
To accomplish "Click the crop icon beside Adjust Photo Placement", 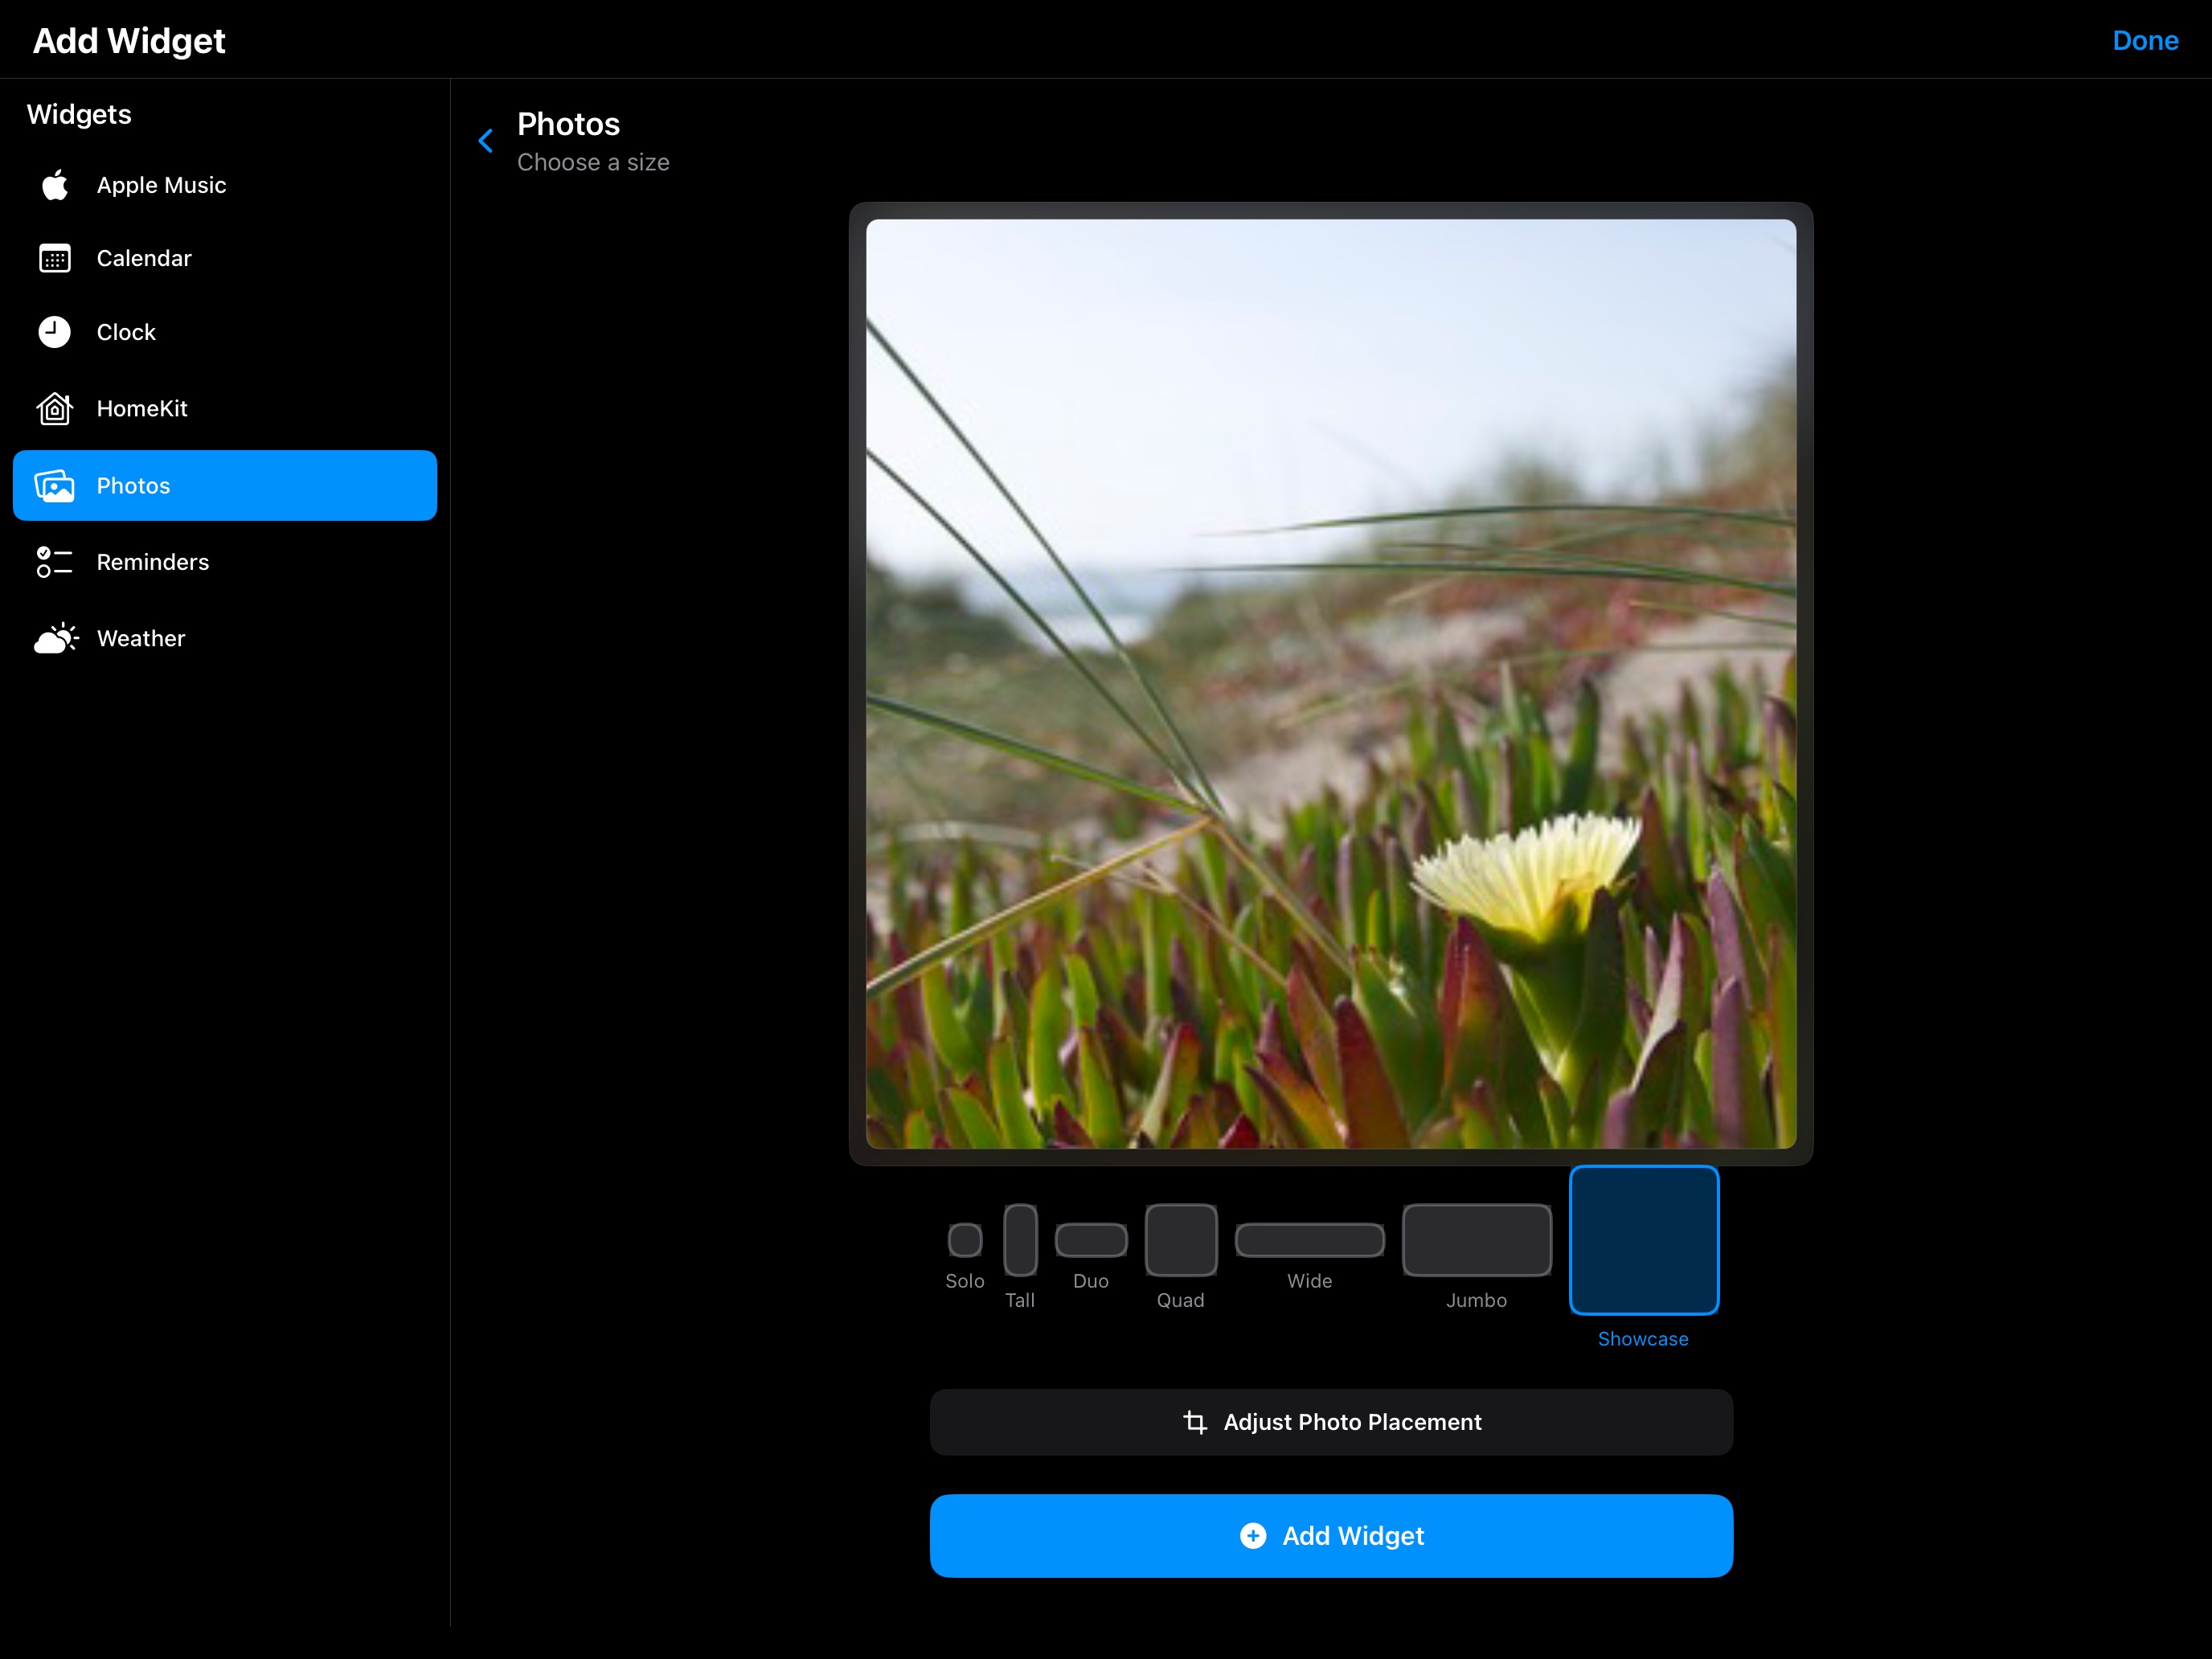I will pos(1195,1422).
